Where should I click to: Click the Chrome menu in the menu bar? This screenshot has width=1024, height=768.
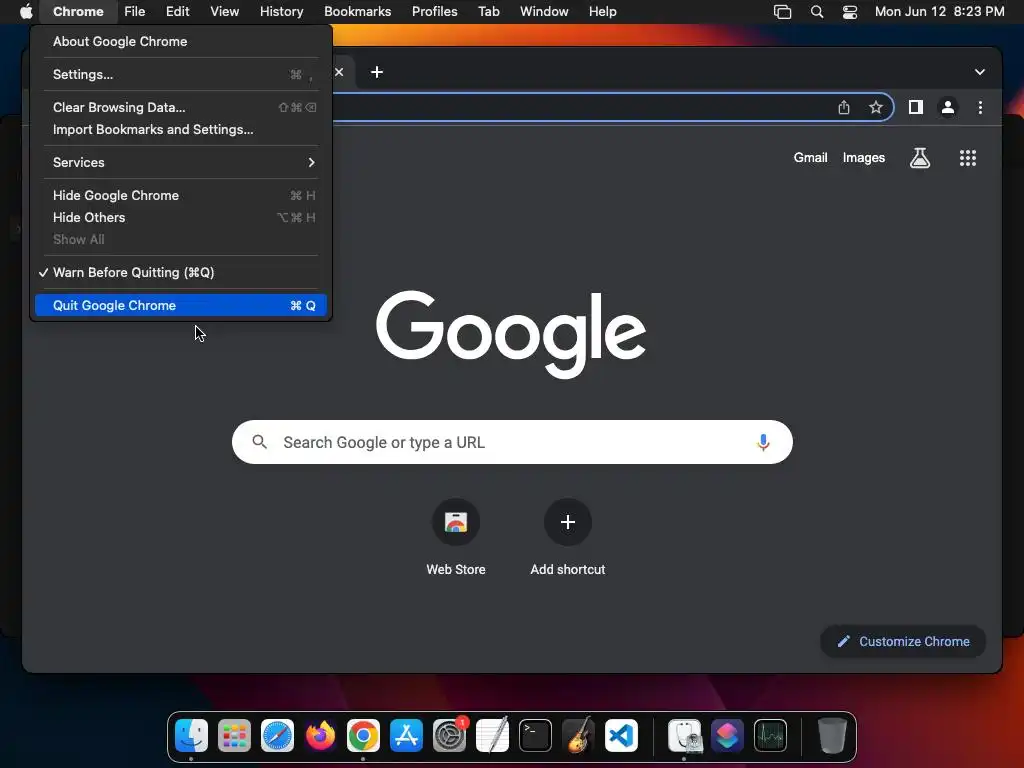pyautogui.click(x=78, y=11)
